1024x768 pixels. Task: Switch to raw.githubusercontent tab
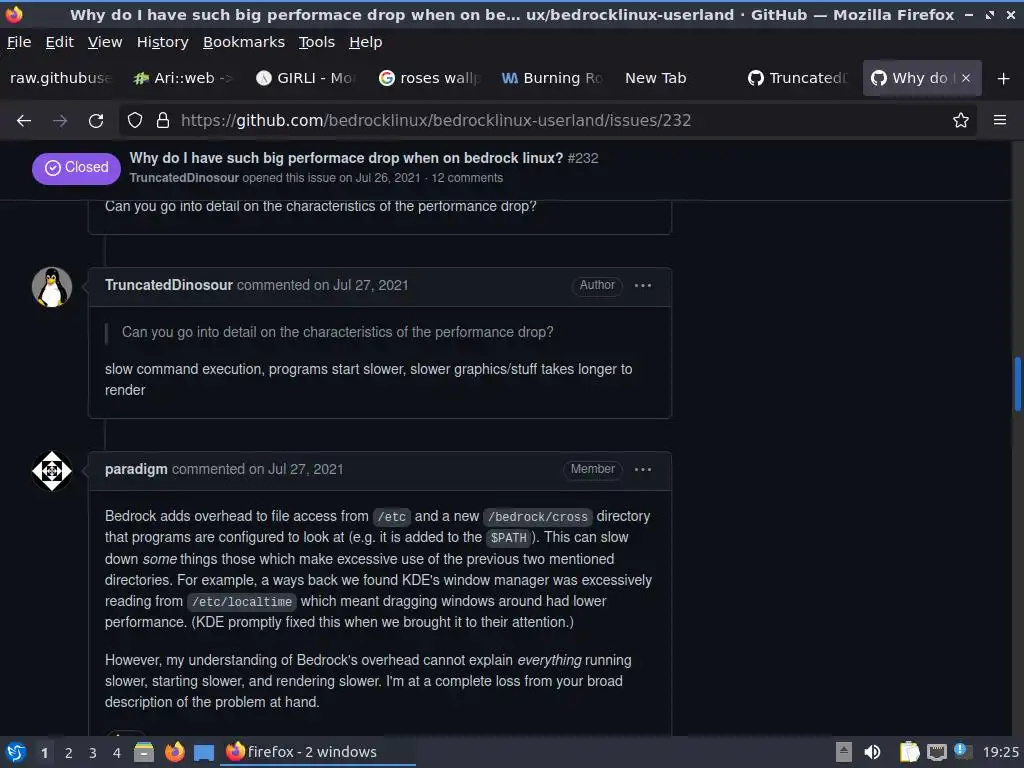[x=60, y=78]
